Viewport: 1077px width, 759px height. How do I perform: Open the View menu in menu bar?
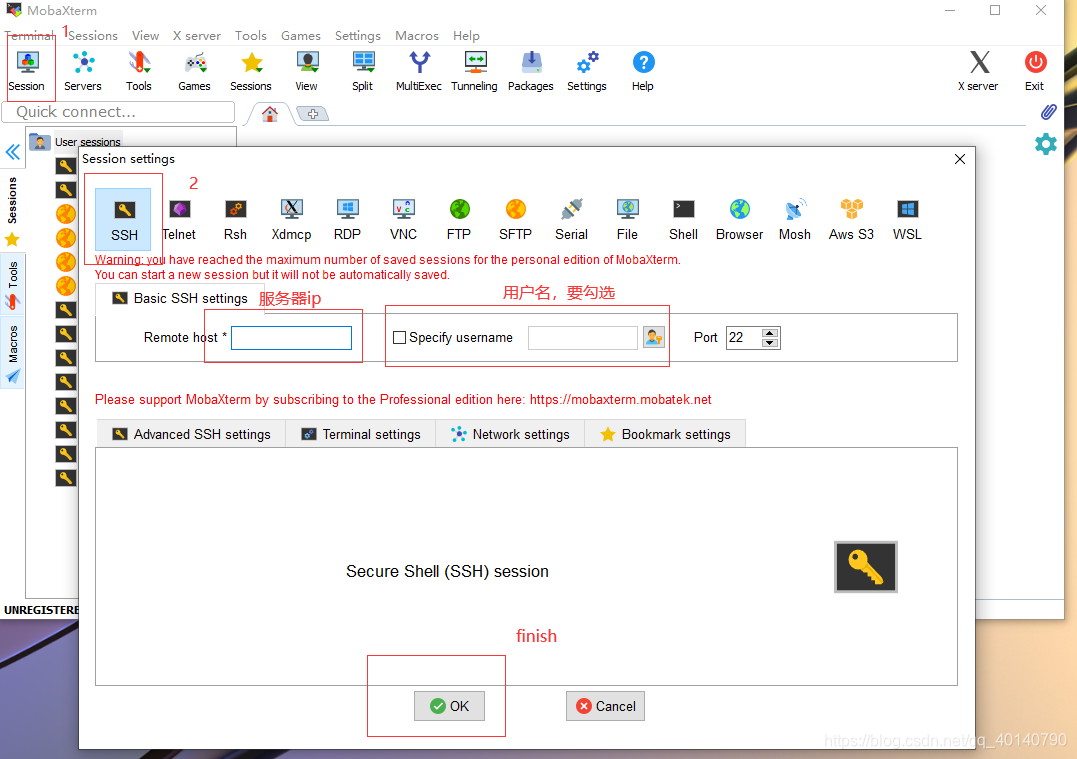click(145, 36)
